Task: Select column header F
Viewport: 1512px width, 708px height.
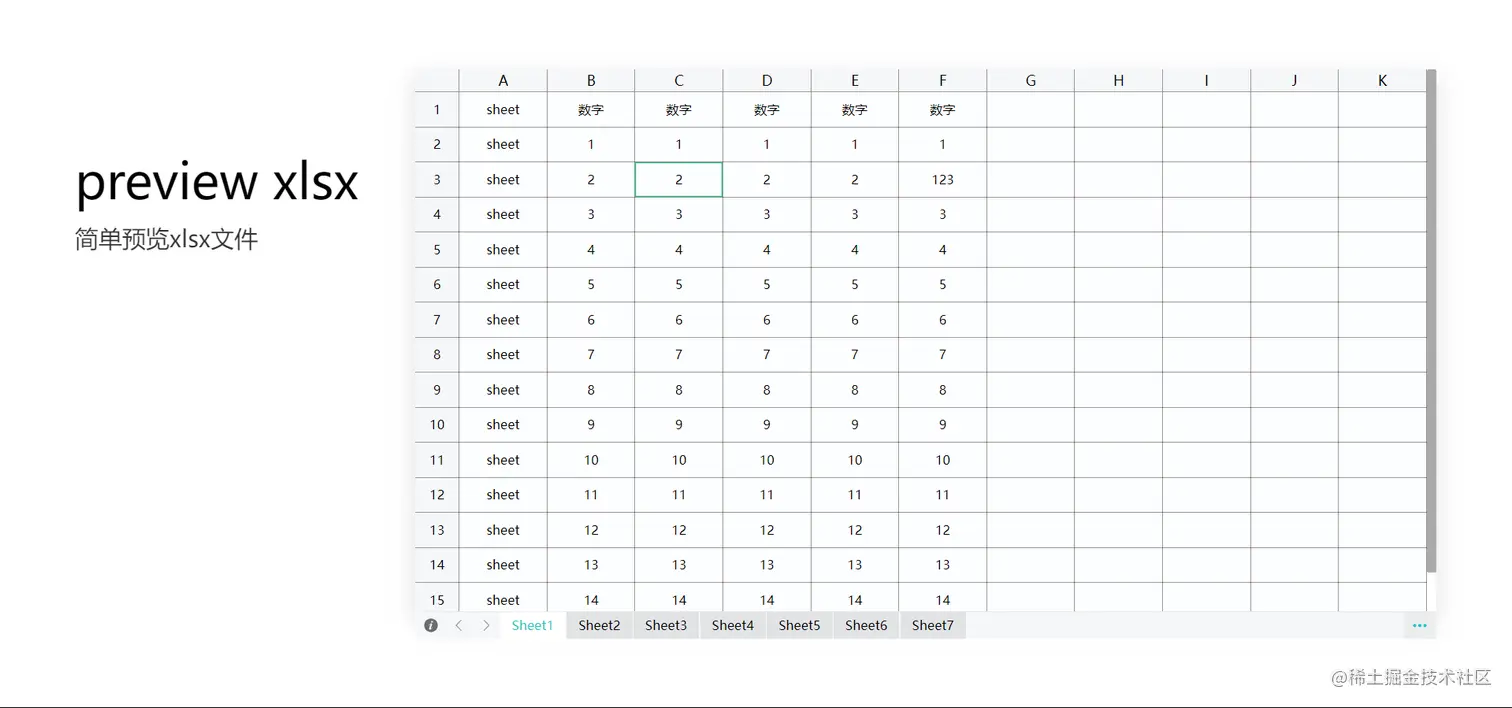Action: tap(942, 79)
